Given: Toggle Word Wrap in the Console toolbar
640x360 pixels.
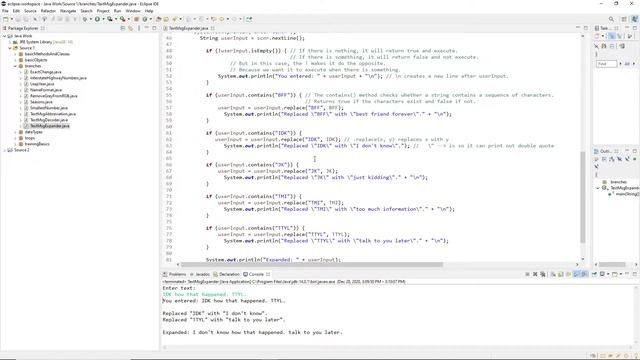Looking at the screenshot, I should point(569,274).
